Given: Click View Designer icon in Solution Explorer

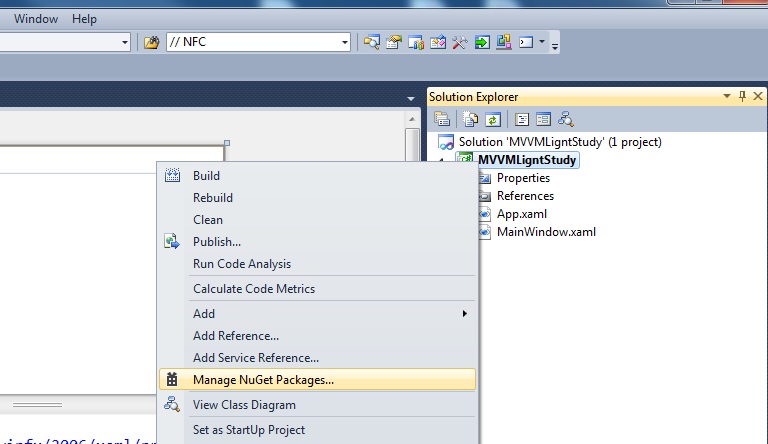Looking at the screenshot, I should [543, 119].
